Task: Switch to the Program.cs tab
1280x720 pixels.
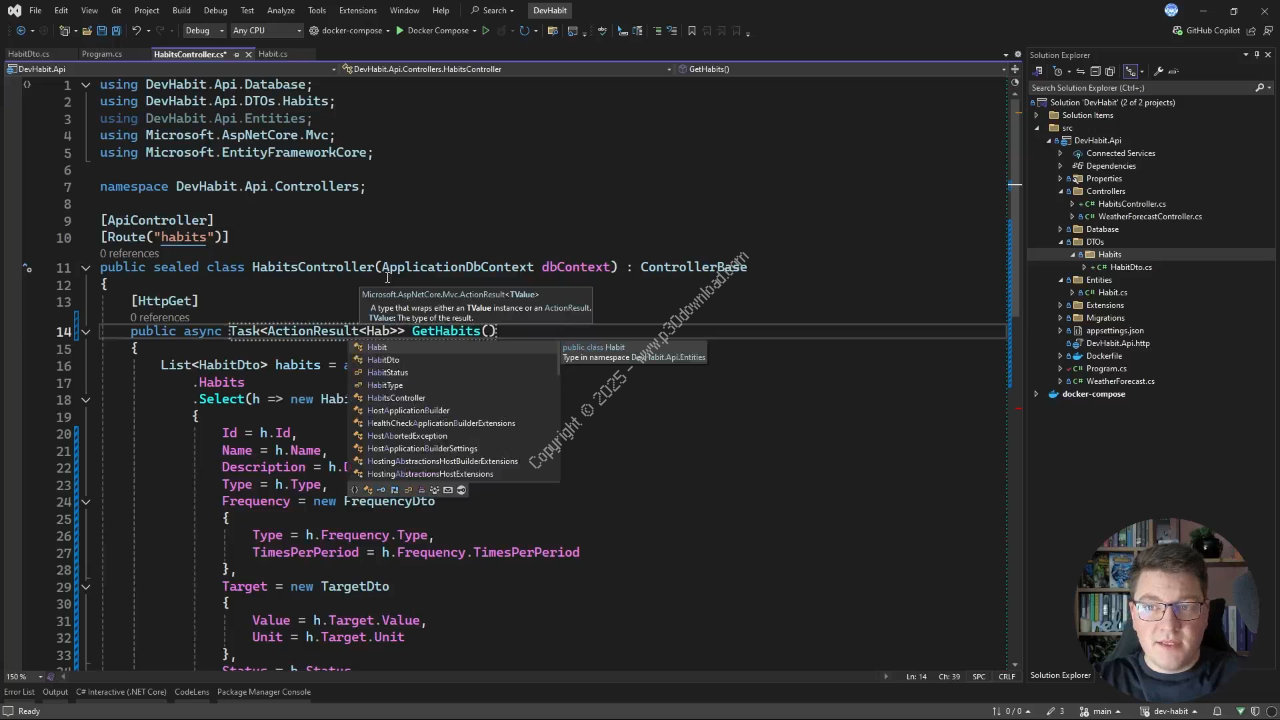Action: click(x=101, y=54)
